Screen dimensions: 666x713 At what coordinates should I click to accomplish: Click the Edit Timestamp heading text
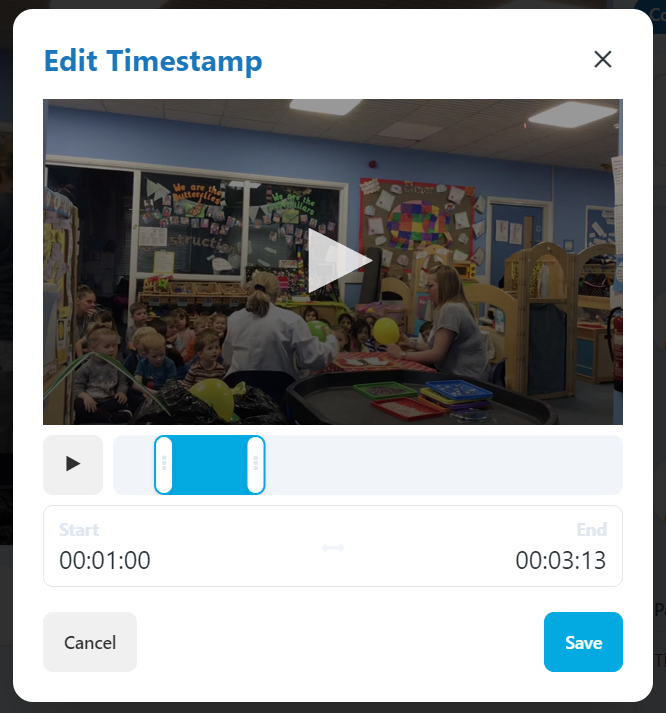click(153, 61)
